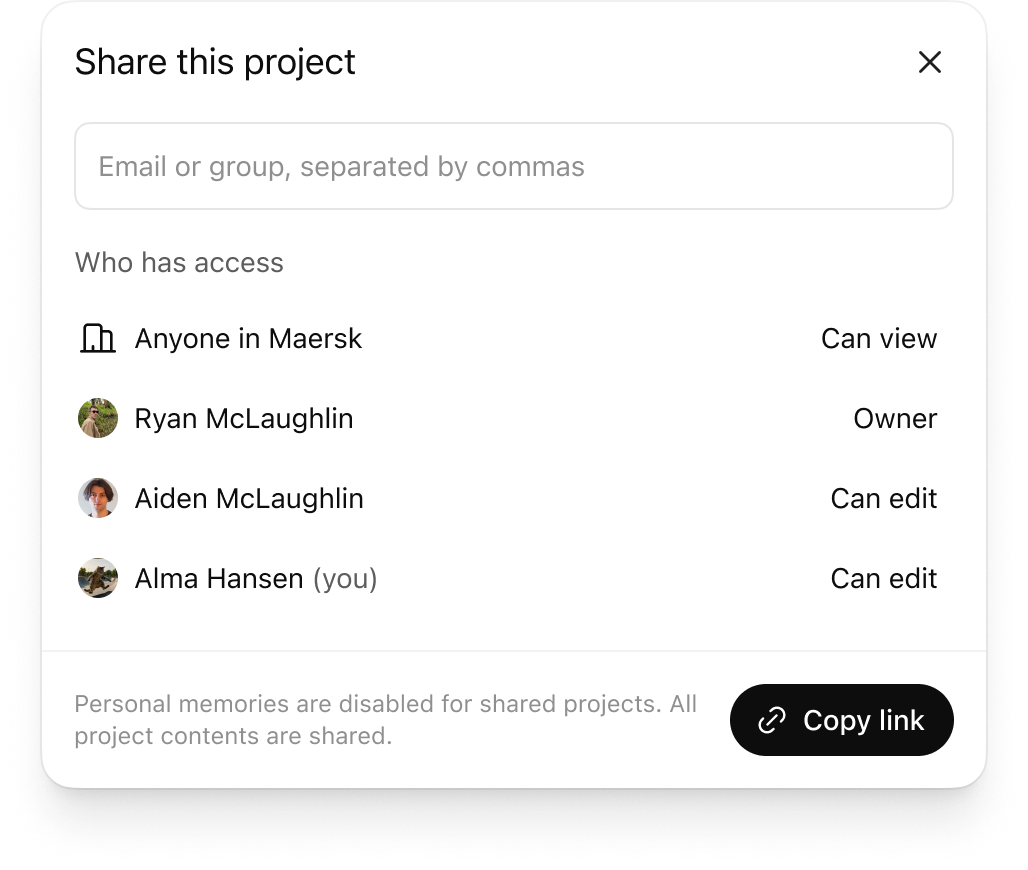
Task: Select the Anyone in Maersk row label
Action: 248,339
